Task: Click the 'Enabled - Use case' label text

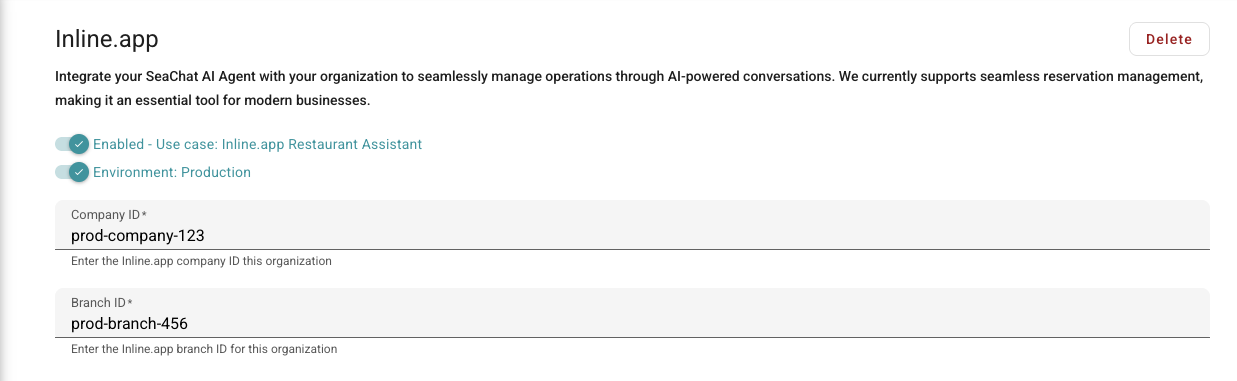Action: (x=257, y=144)
